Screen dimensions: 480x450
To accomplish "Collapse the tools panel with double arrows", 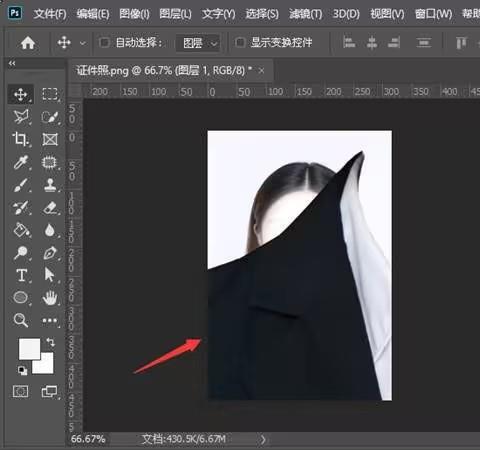I will [12, 63].
